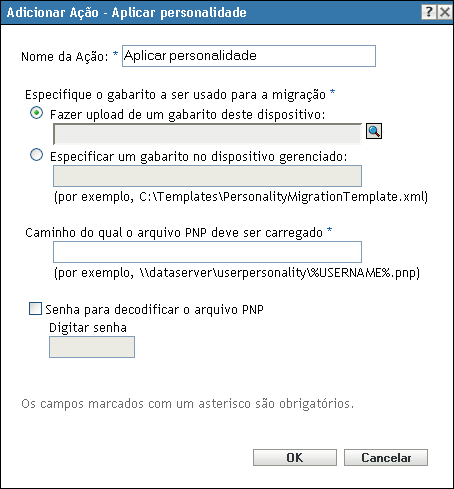Click the upload template path field
The width and height of the screenshot is (454, 489).
tap(207, 134)
